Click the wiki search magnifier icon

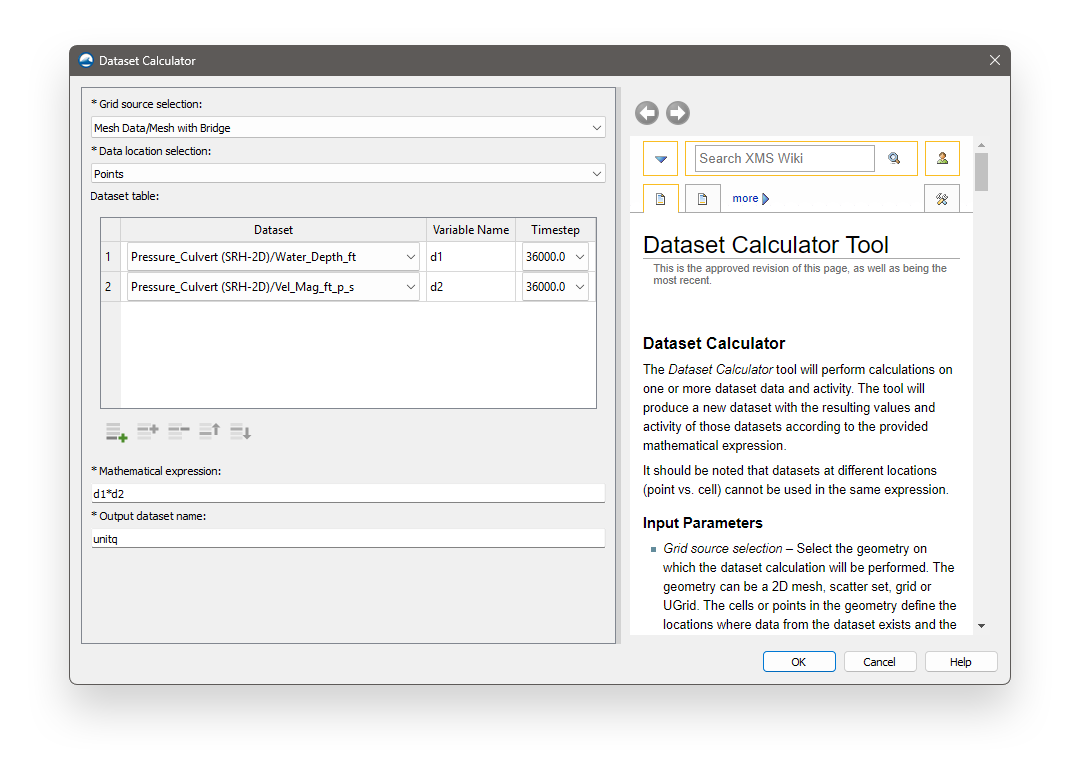click(x=894, y=158)
